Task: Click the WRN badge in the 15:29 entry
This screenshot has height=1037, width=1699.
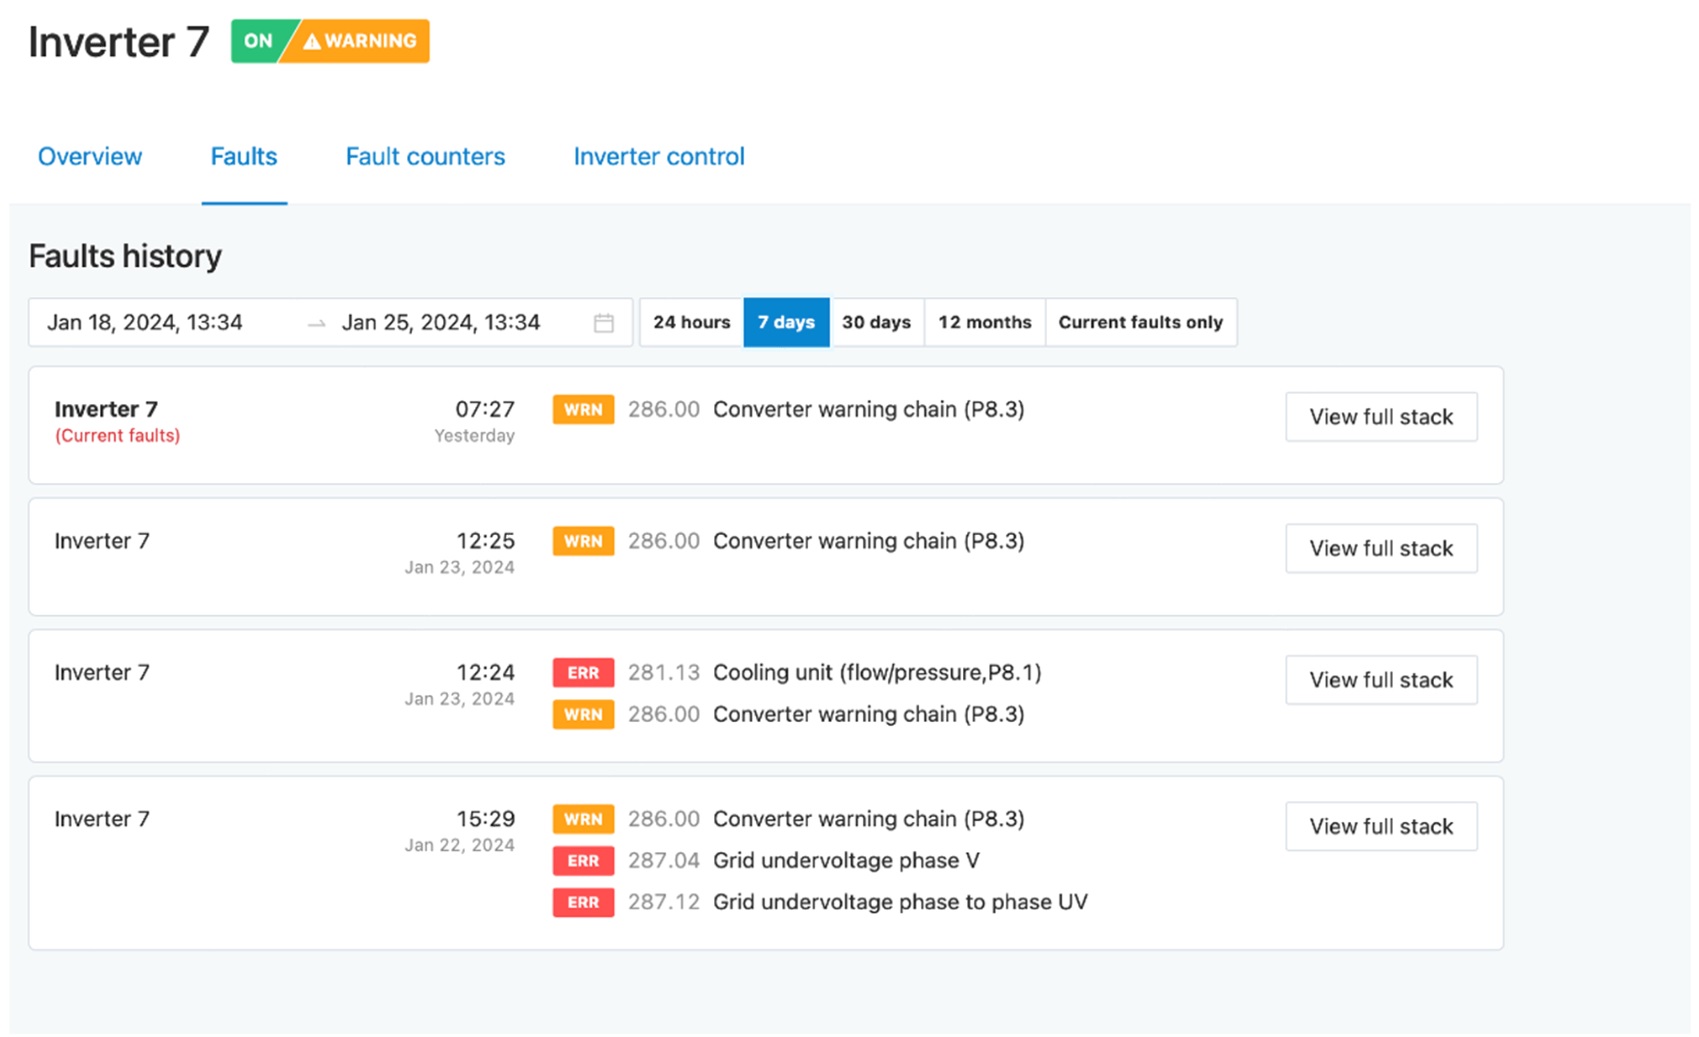Action: [583, 819]
